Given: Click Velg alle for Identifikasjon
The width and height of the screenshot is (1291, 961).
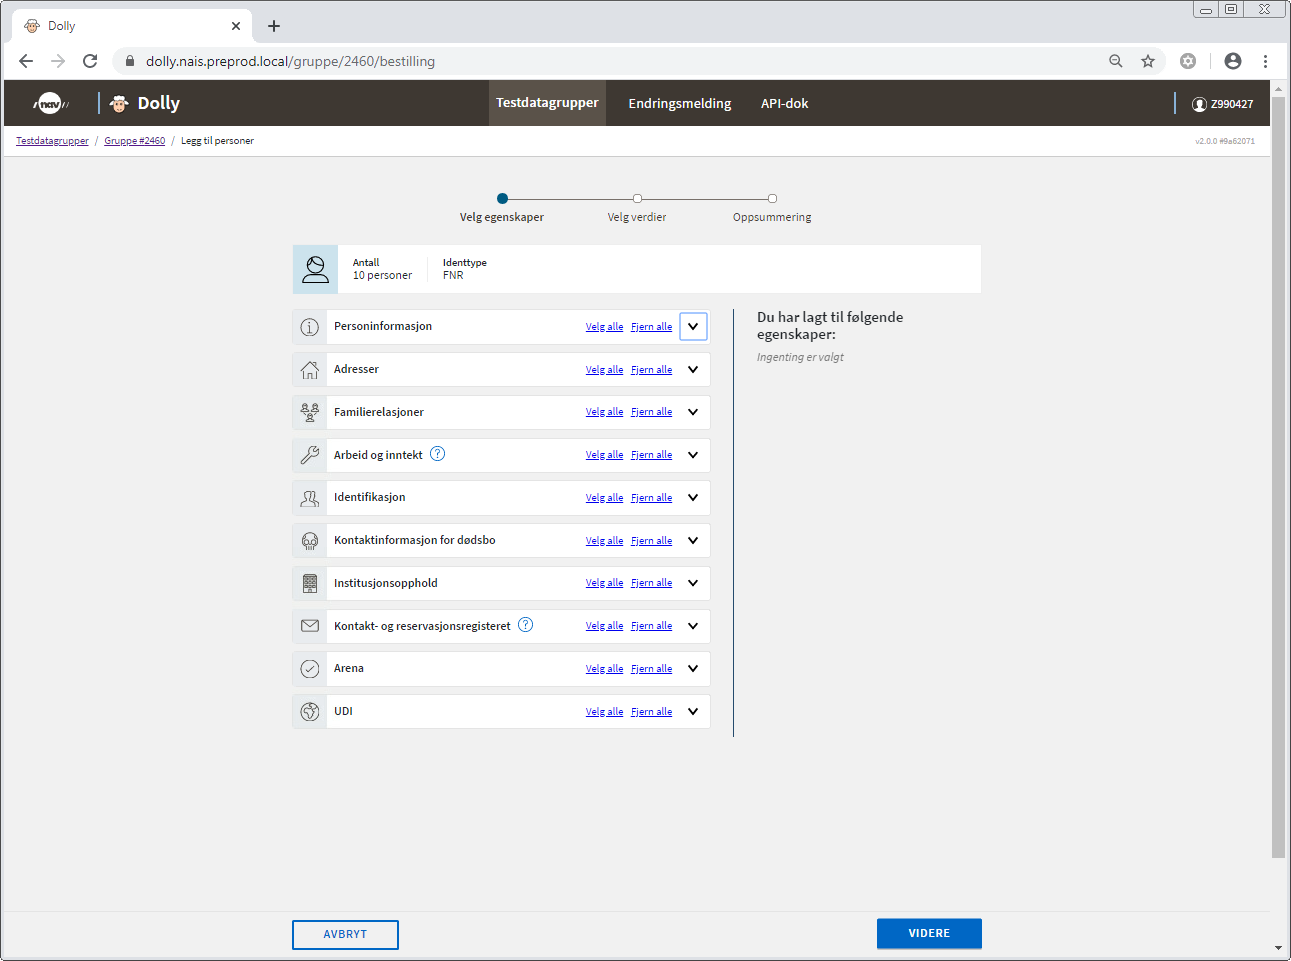Looking at the screenshot, I should click(x=604, y=498).
